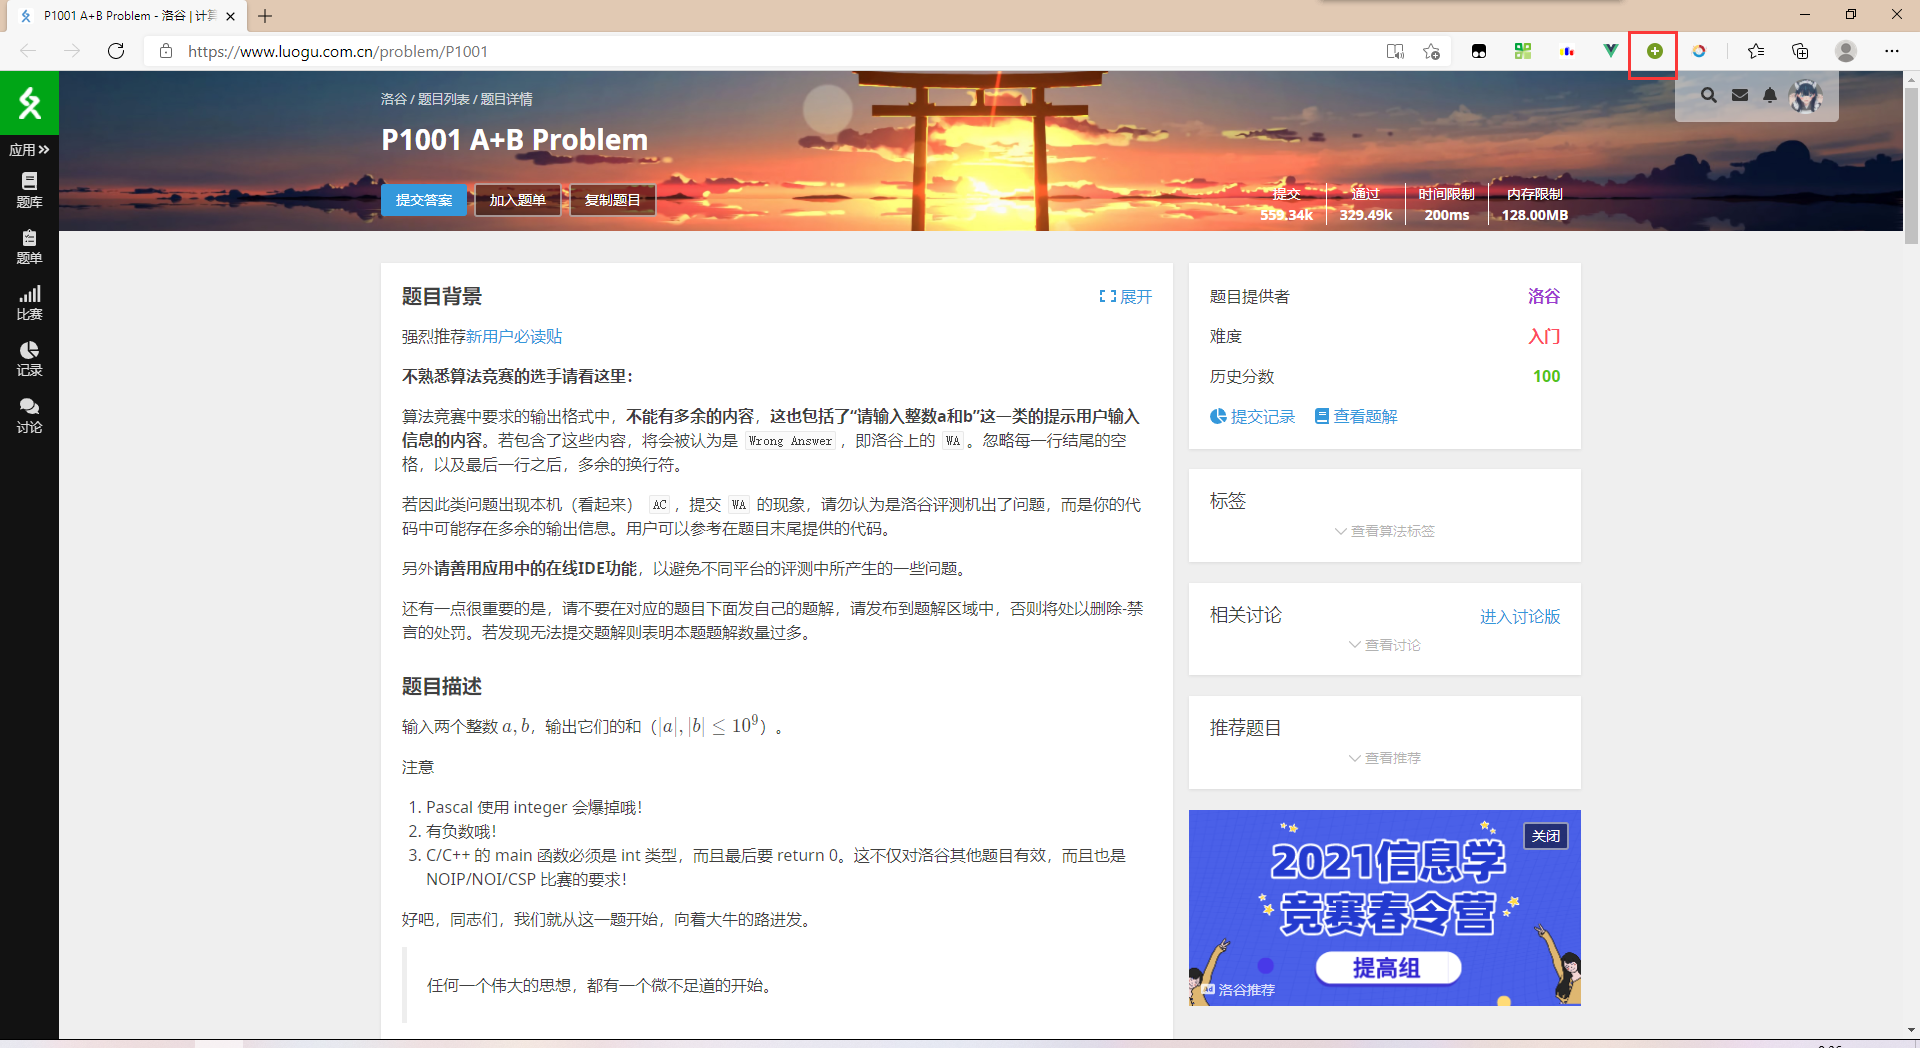This screenshot has height=1048, width=1920.
Task: Open the 查看题解 solutions link
Action: [1356, 417]
